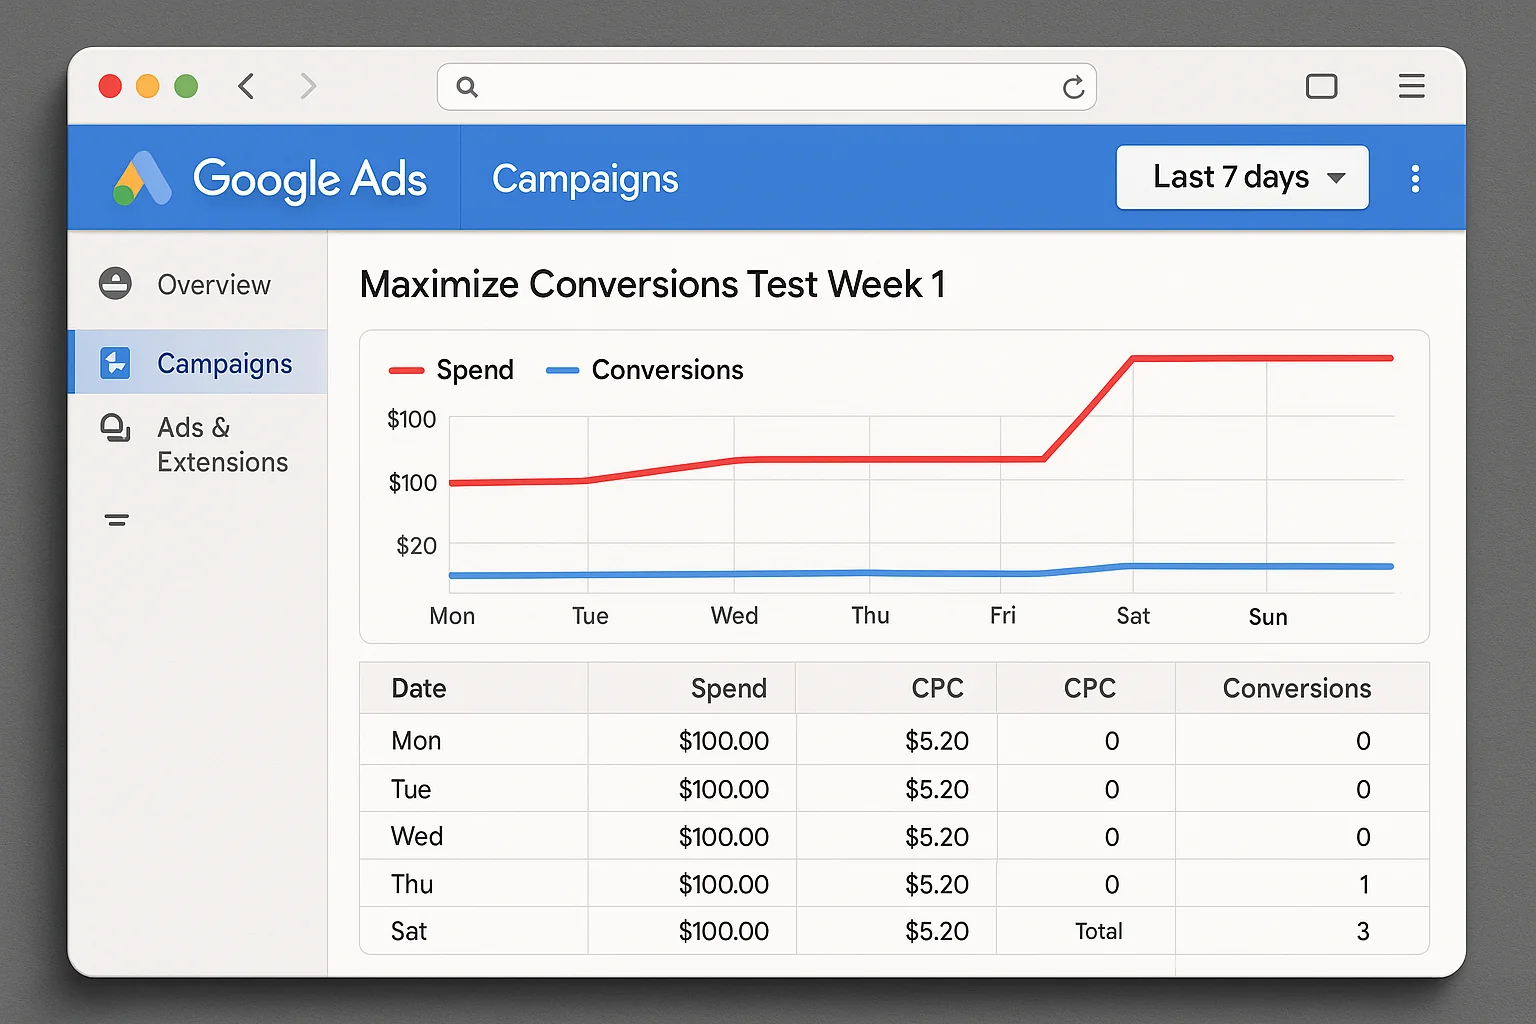Open the Last 7 days date range dropdown

[x=1242, y=177]
